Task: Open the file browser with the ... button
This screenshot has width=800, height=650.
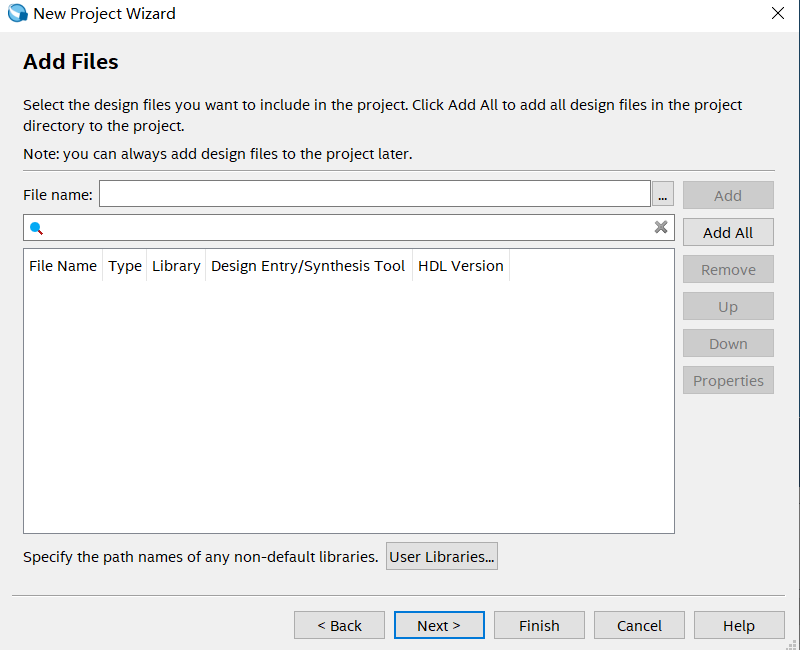Action: pos(662,193)
